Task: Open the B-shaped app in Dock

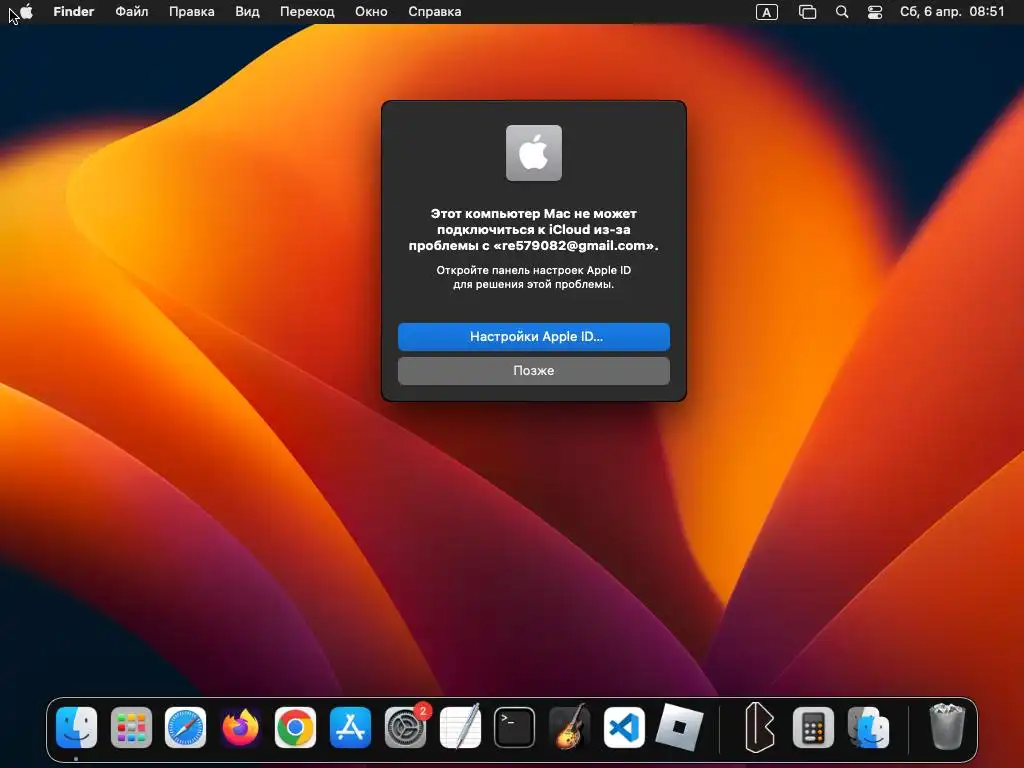Action: [760, 728]
